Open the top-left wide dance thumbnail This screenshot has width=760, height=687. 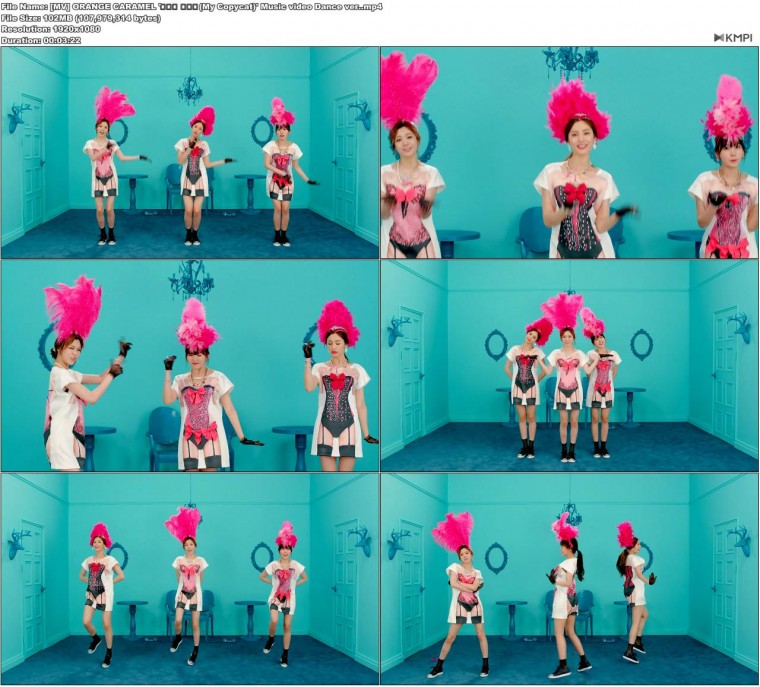point(190,153)
